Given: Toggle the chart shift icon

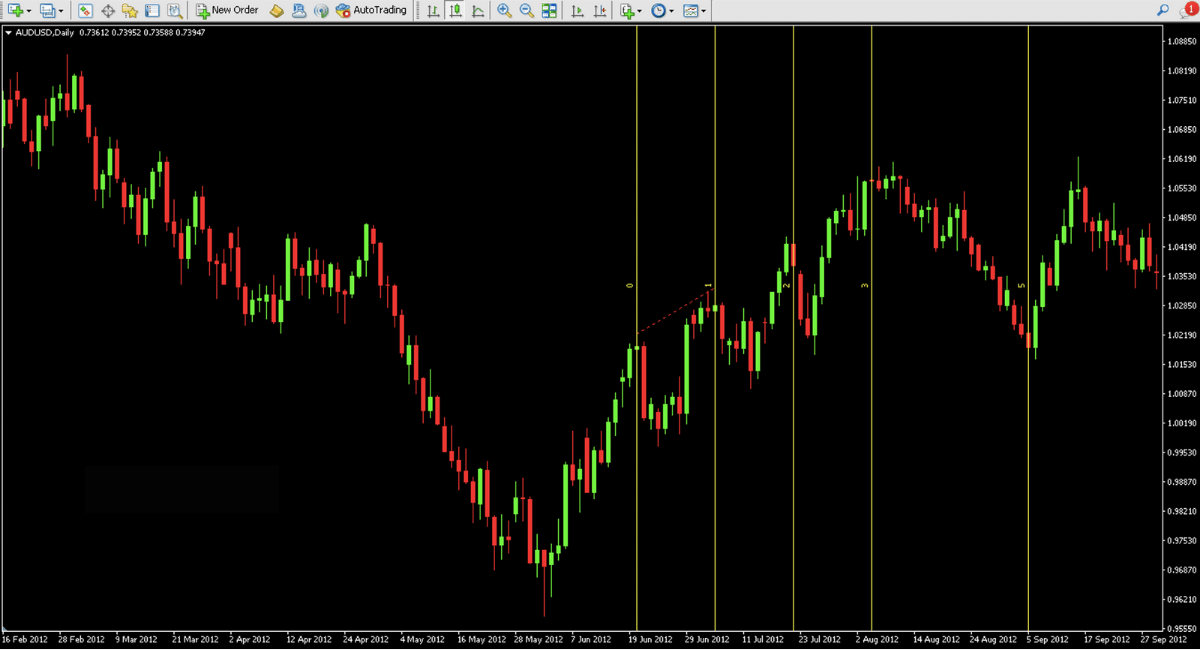Looking at the screenshot, I should pos(599,10).
